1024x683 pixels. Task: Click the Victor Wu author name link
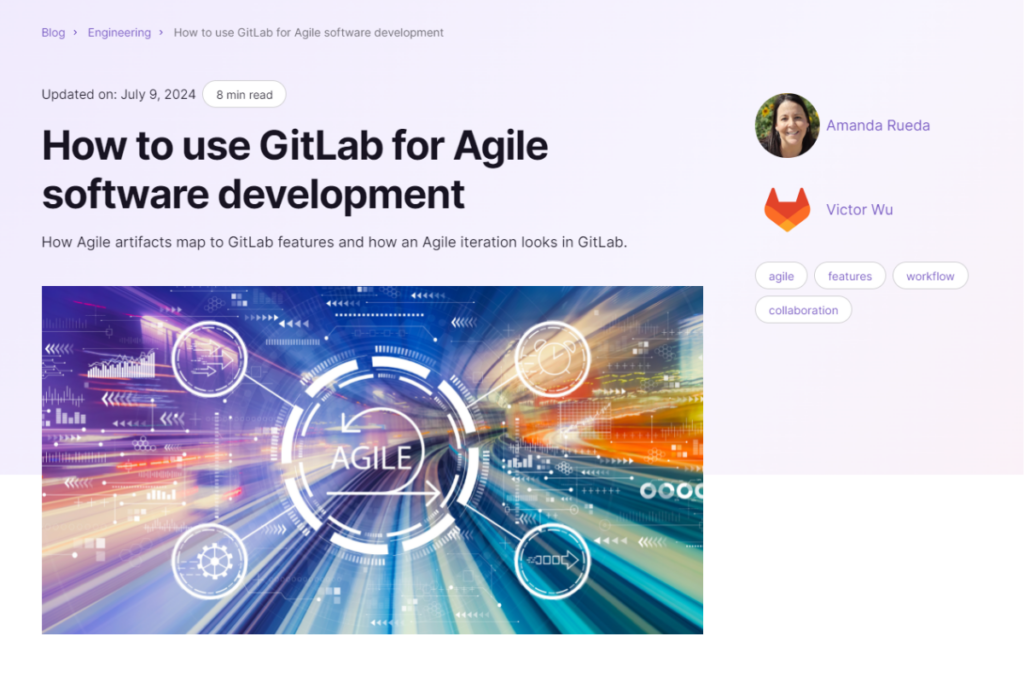point(859,210)
